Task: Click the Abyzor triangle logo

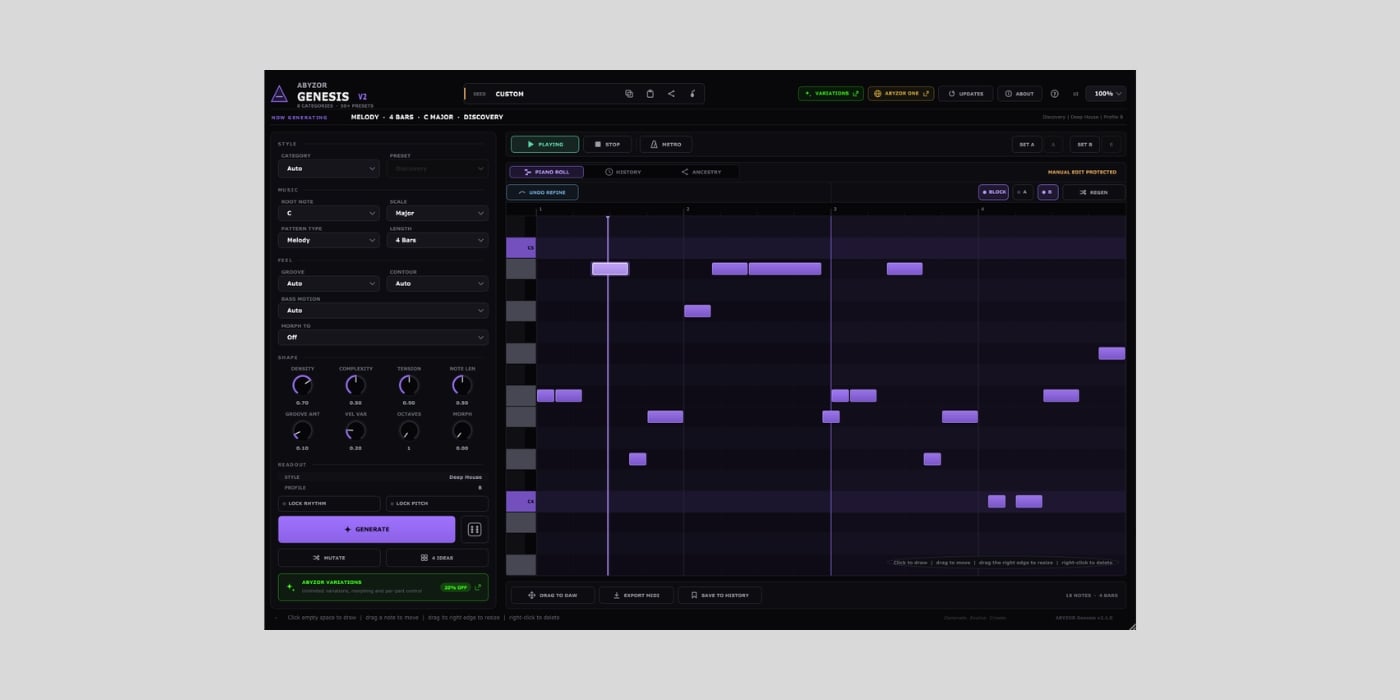Action: click(279, 94)
